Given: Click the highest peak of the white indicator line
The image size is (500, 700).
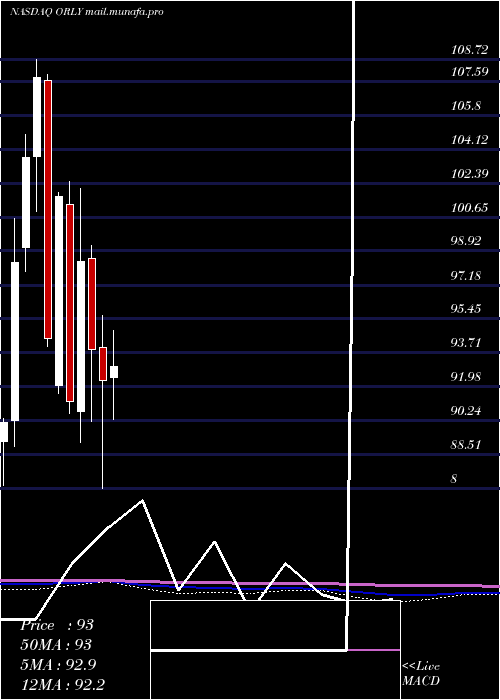Looking at the screenshot, I should 142,500.
